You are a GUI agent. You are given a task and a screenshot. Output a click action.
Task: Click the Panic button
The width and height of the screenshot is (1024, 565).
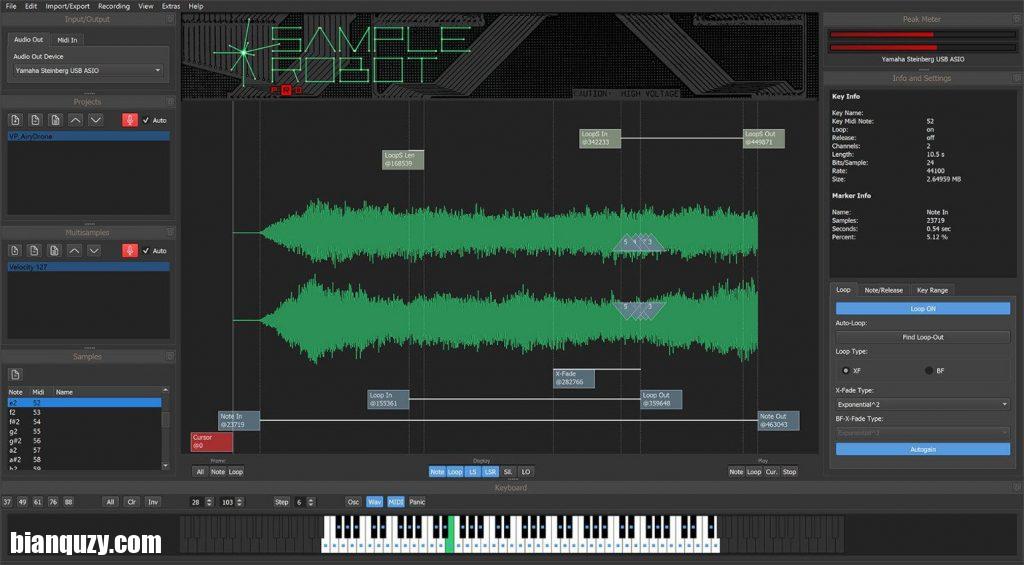tap(417, 502)
